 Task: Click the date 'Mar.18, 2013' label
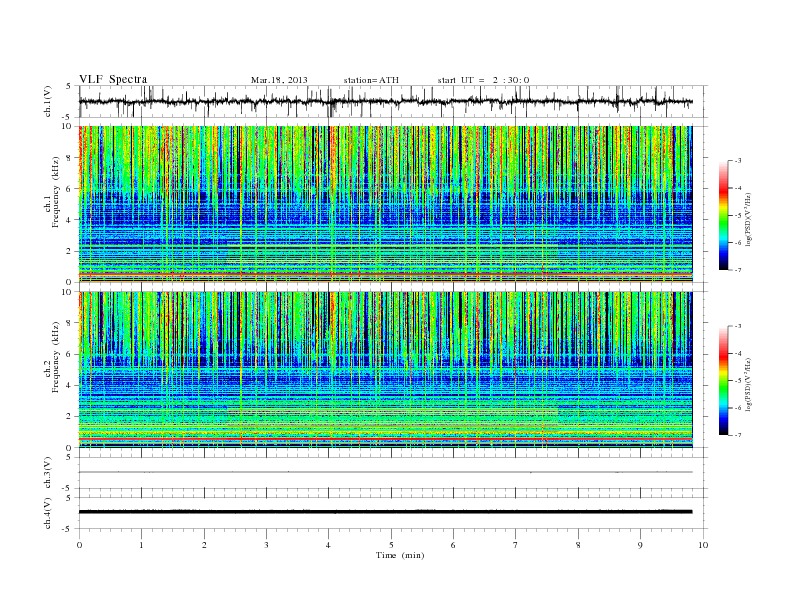pyautogui.click(x=279, y=80)
